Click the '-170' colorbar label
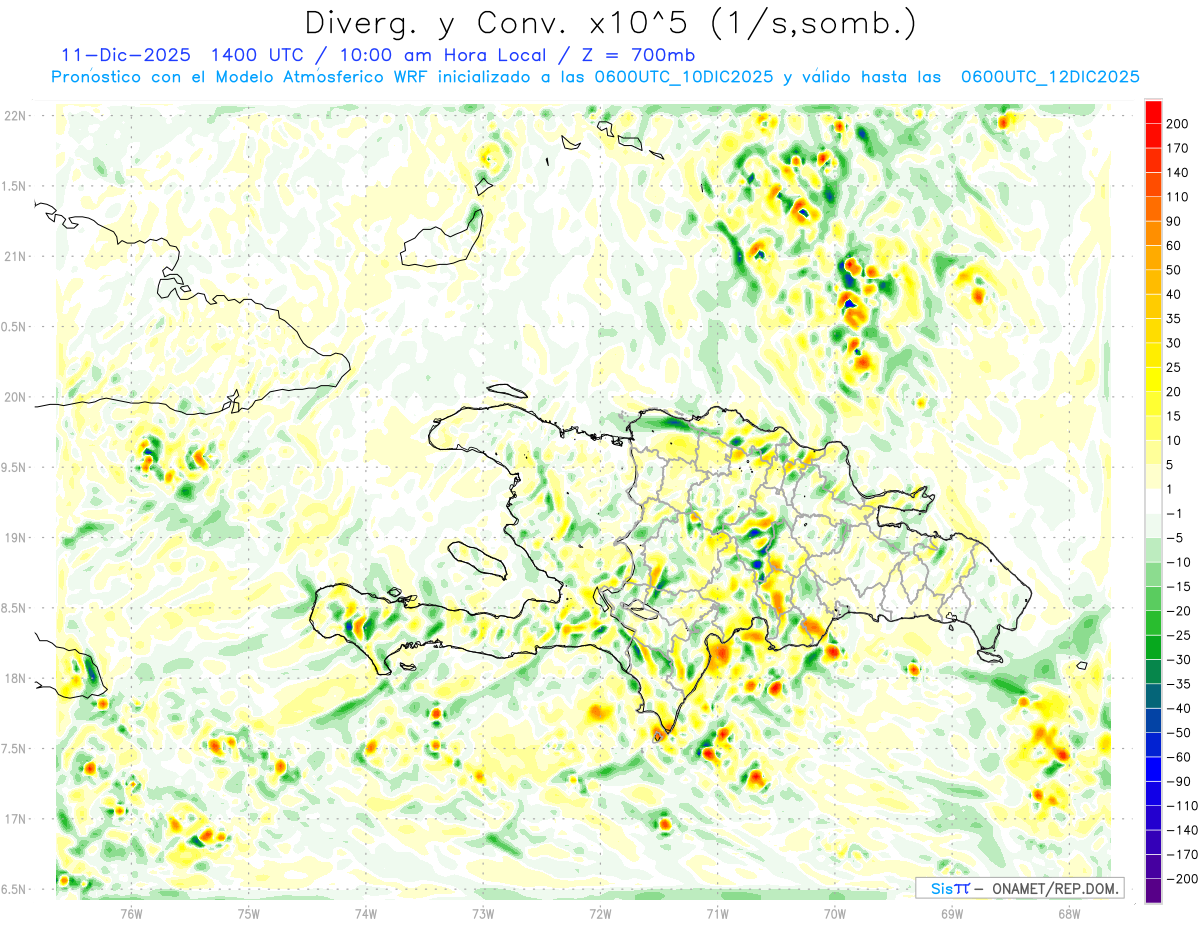 click(1182, 855)
